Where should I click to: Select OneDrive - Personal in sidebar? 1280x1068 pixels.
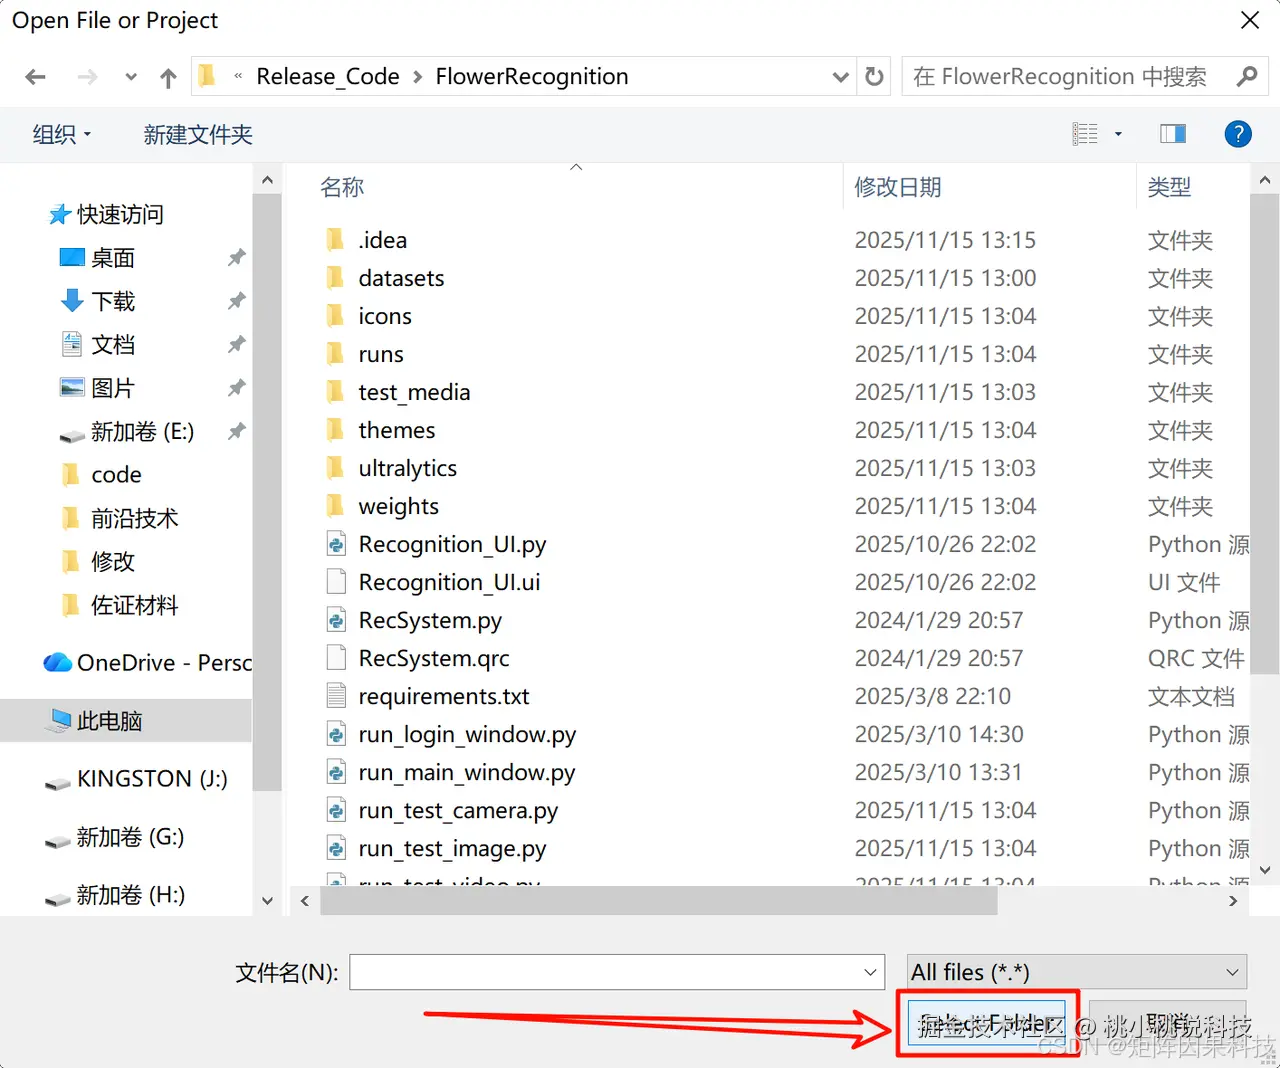[147, 663]
